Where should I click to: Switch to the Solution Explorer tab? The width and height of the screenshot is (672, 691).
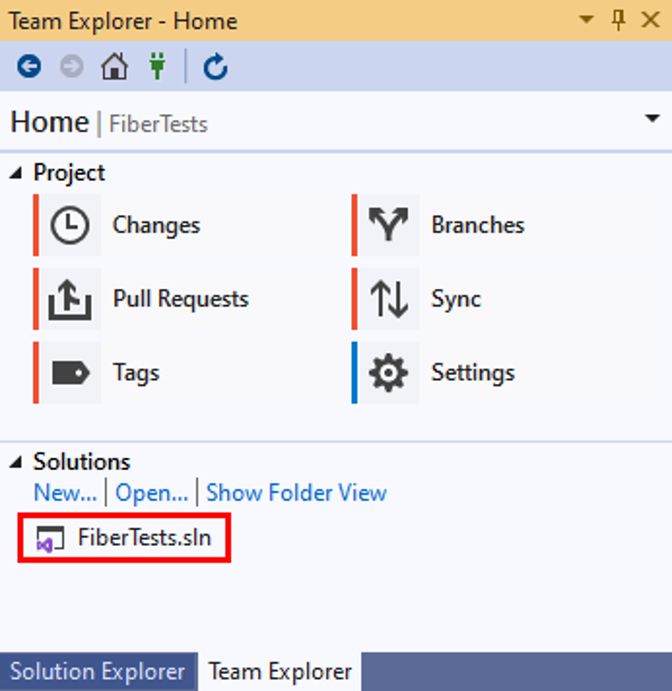[x=98, y=672]
